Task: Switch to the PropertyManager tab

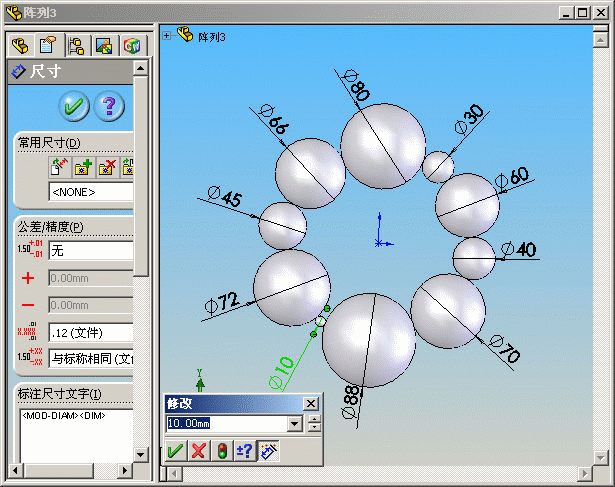Action: [x=47, y=46]
